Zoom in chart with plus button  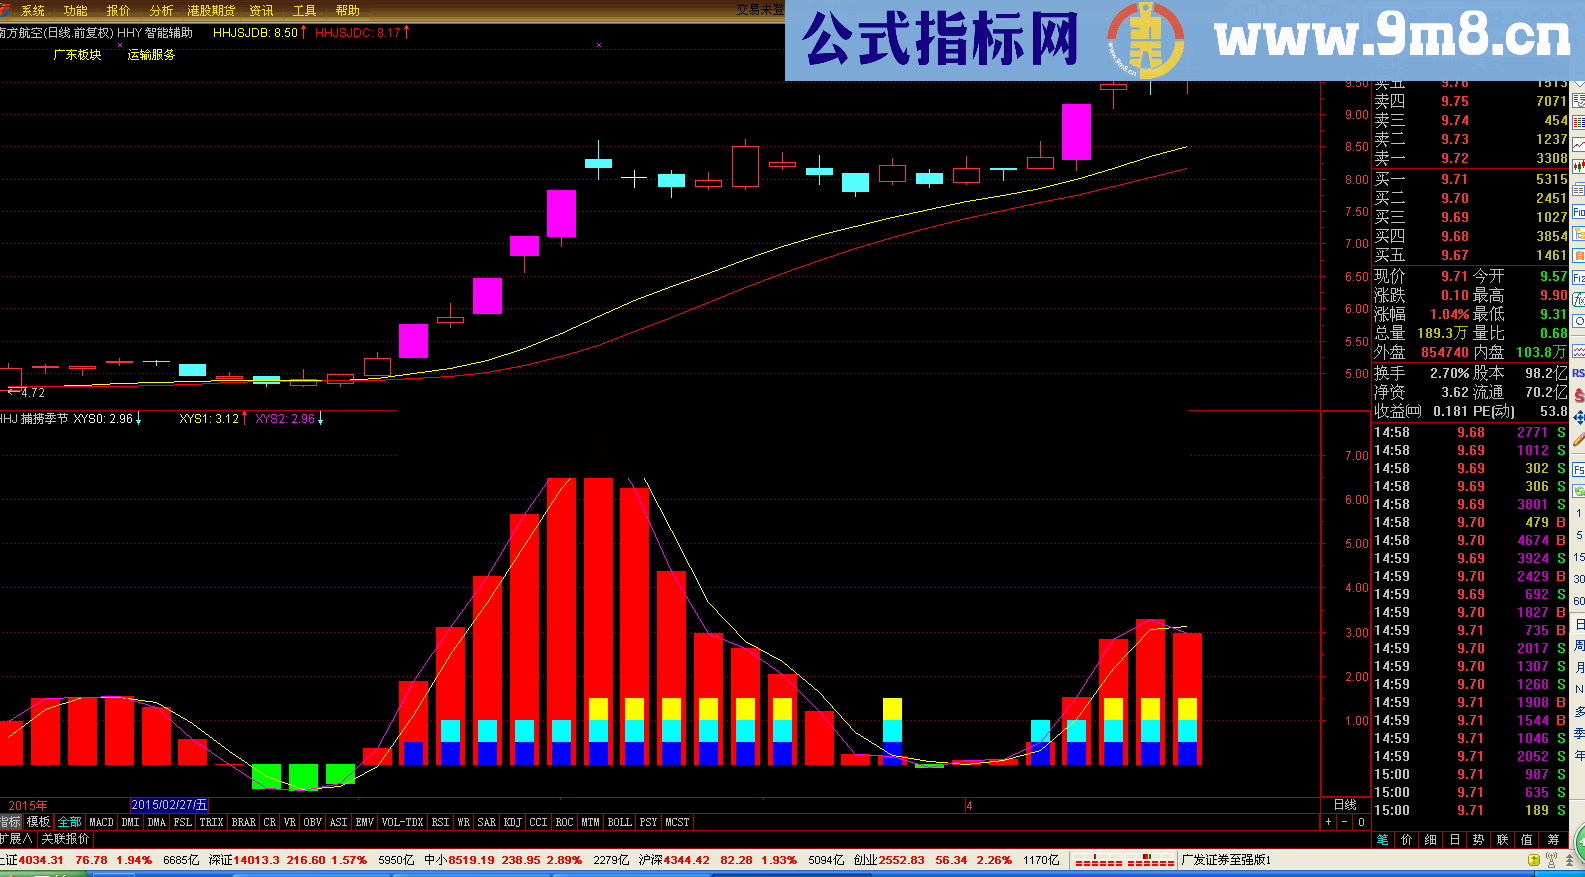[x=1328, y=822]
